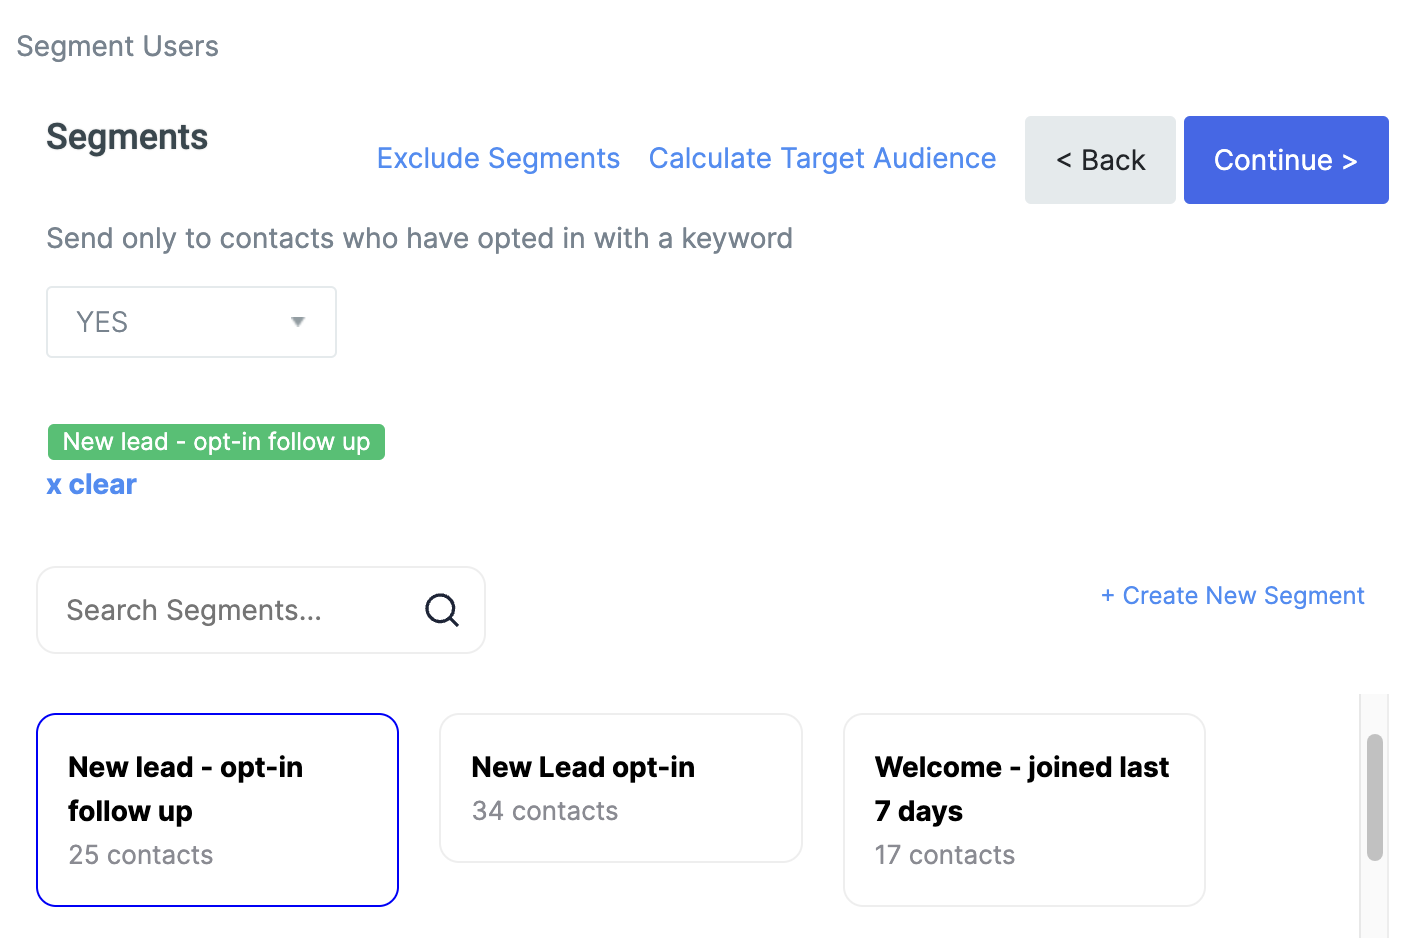
Task: Select the New Lead opt-in segment card
Action: coord(620,788)
